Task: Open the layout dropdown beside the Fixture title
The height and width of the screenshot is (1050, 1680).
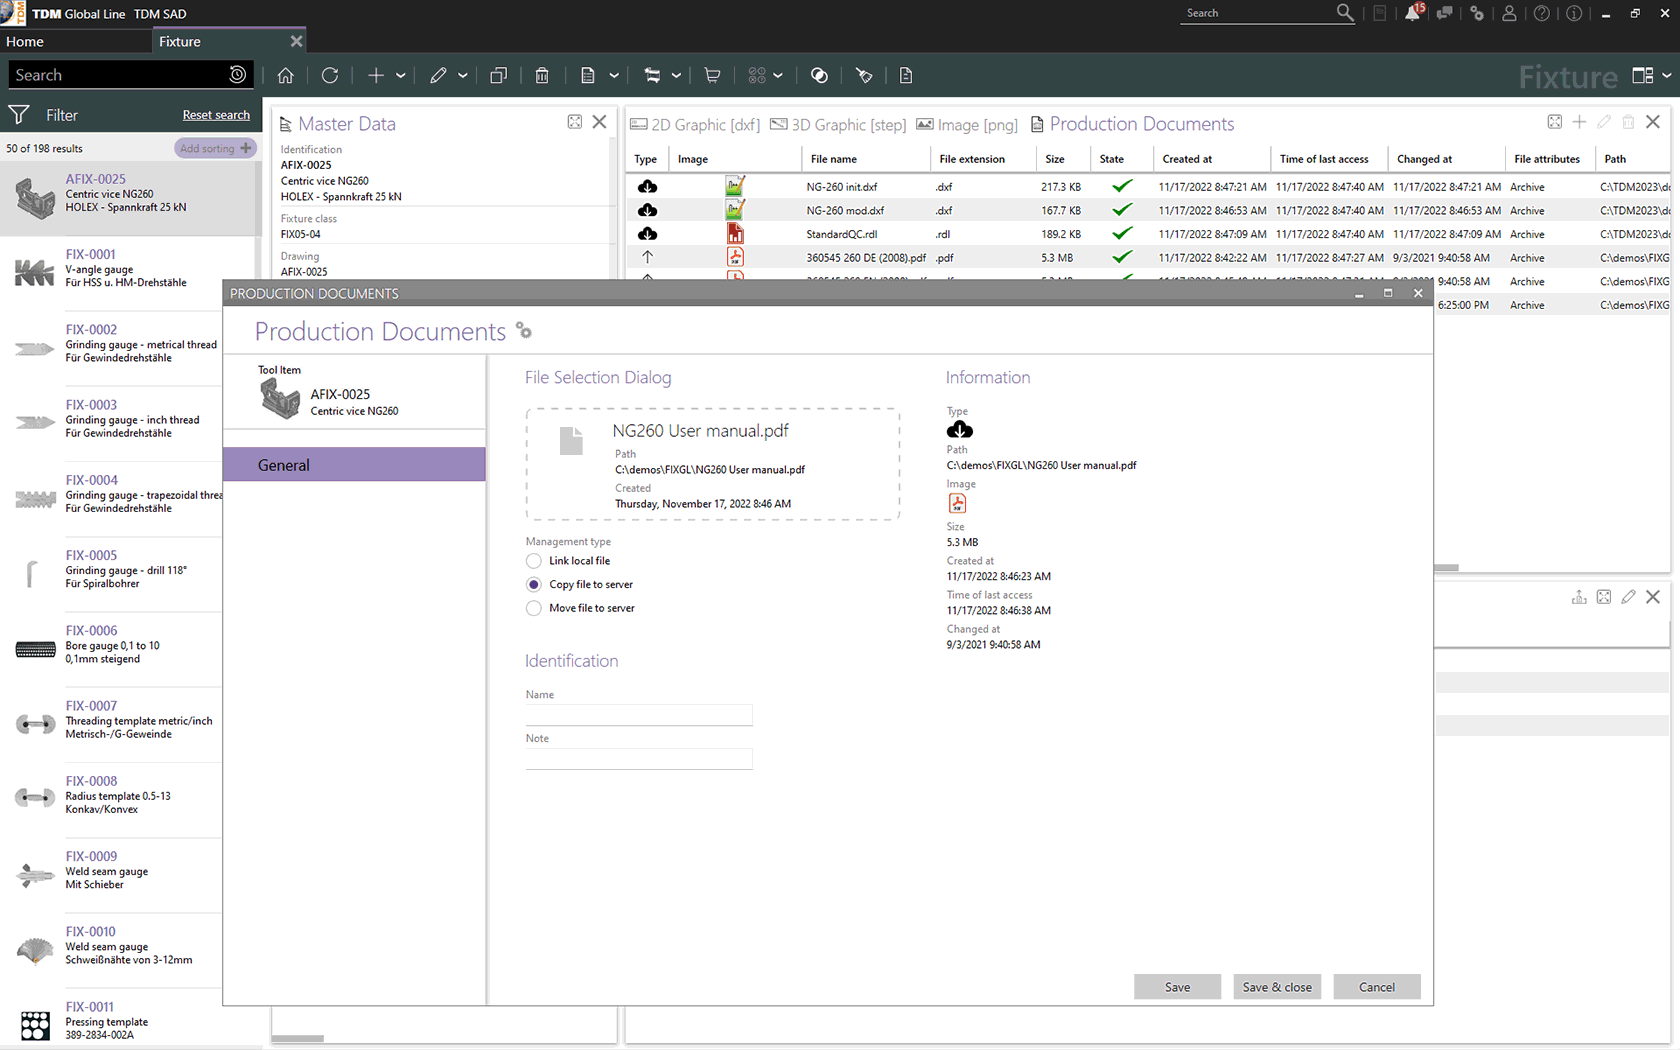Action: coord(1666,75)
